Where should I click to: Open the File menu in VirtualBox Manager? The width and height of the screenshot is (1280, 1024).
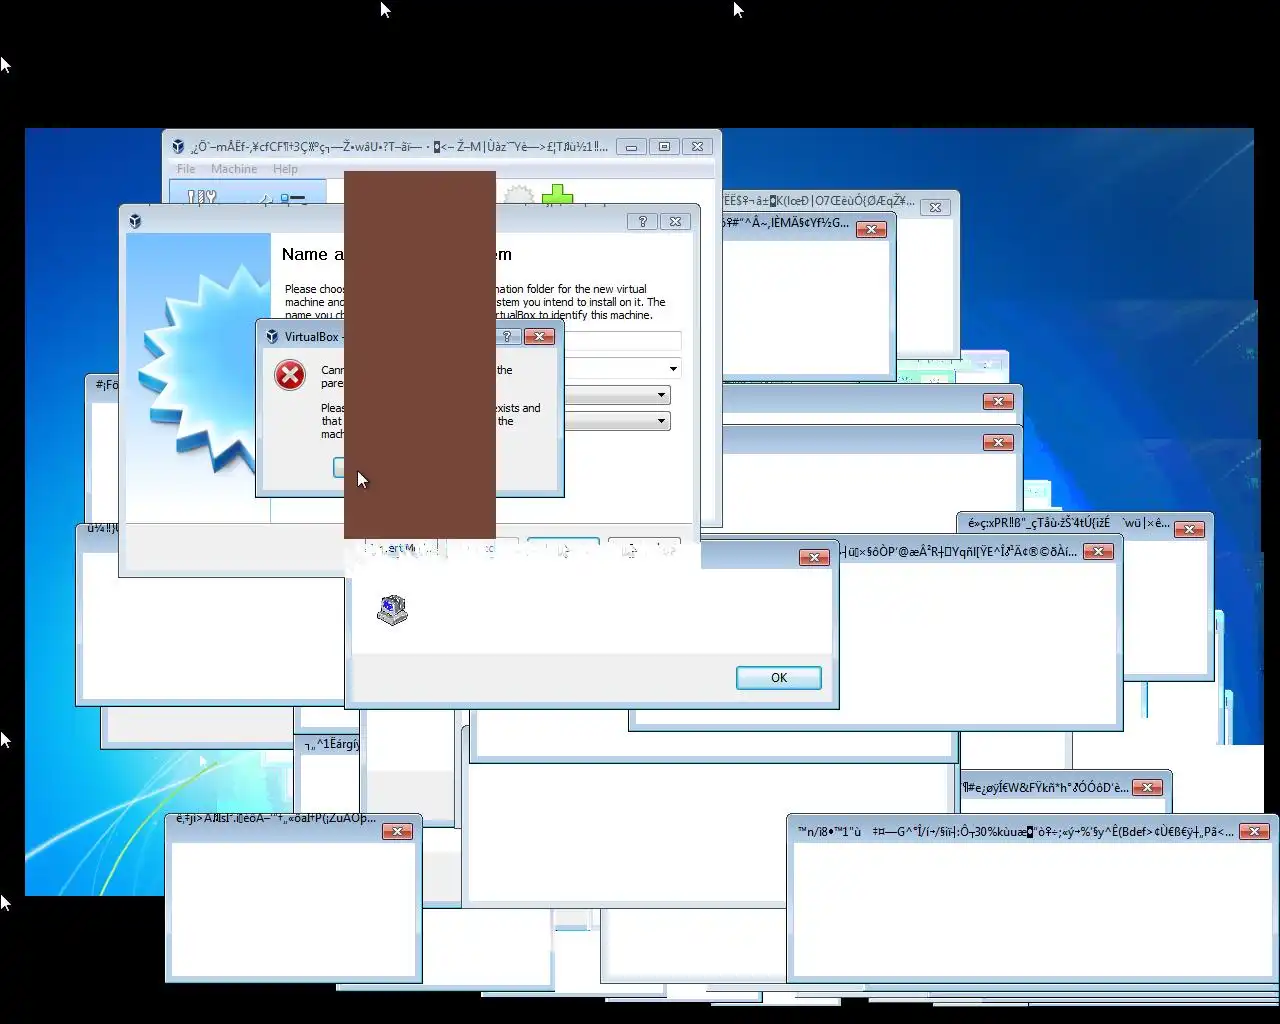(186, 169)
